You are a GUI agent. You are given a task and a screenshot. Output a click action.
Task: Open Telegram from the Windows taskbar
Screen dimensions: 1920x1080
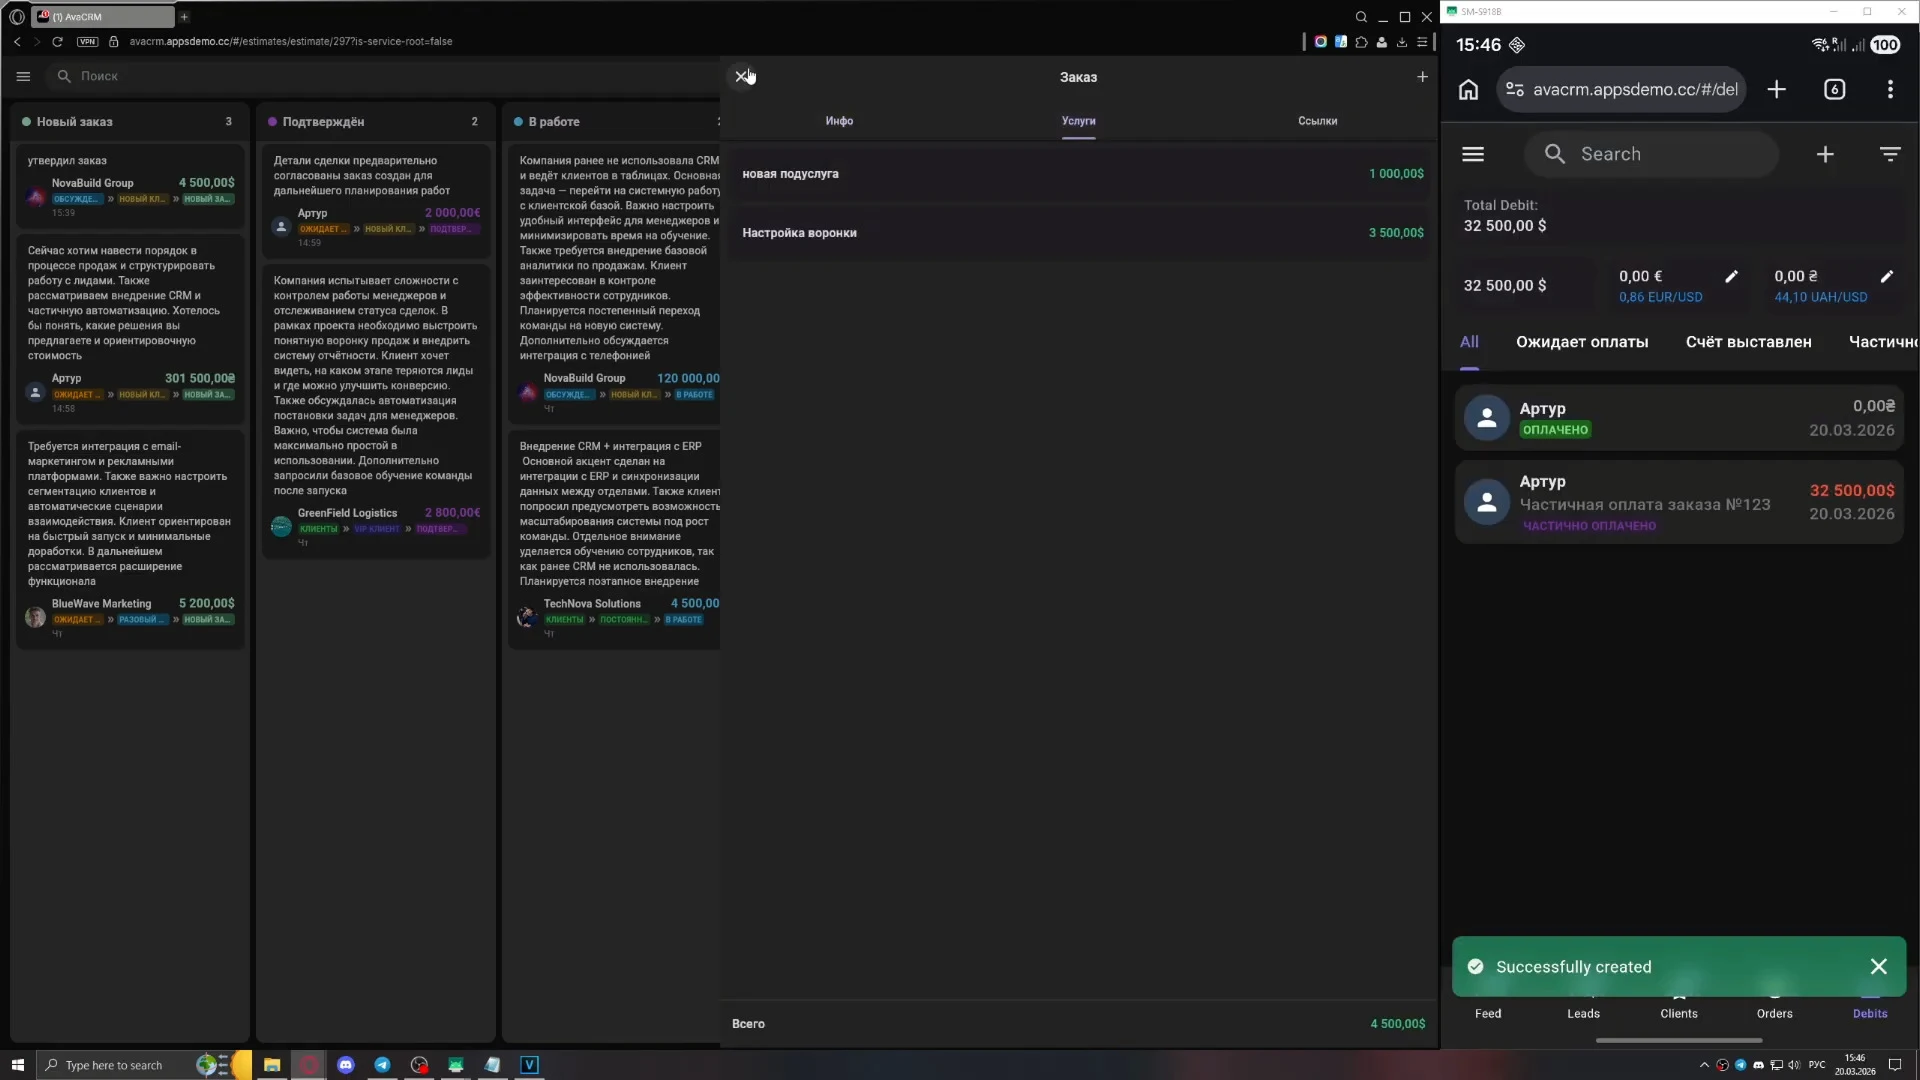click(382, 1065)
